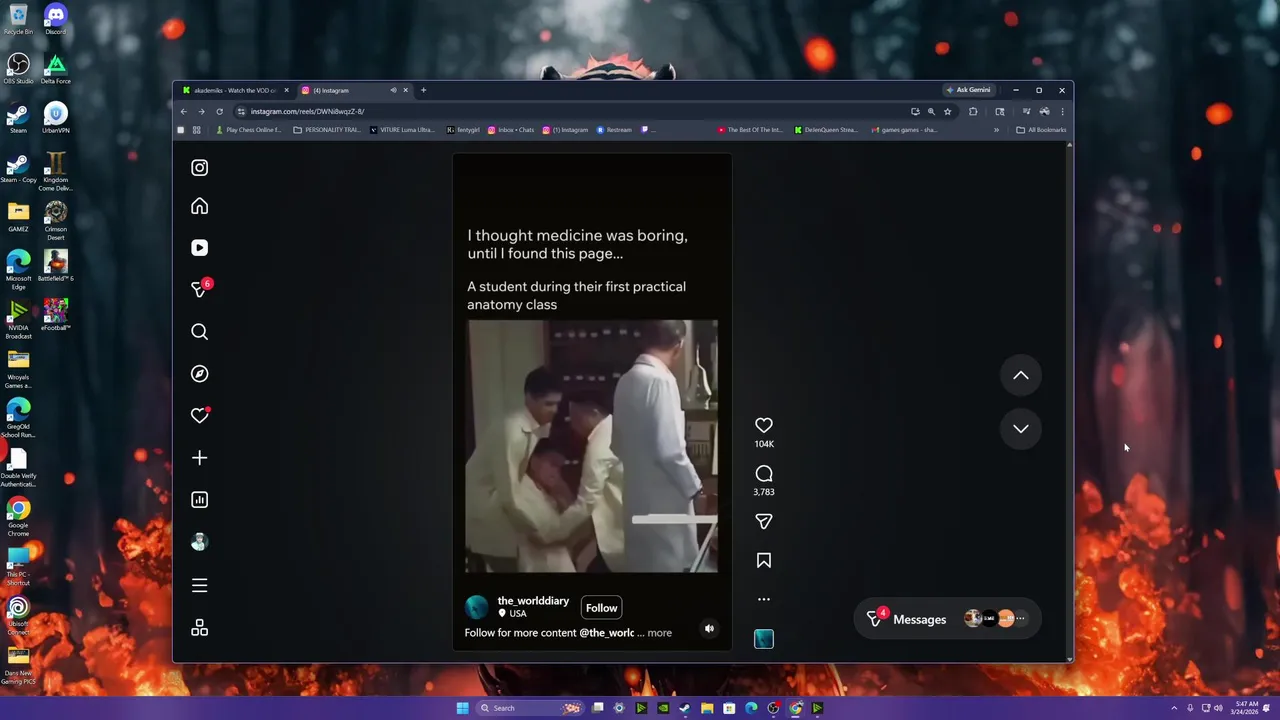Open PERSONALITY TRAI... bookmarks folder

pyautogui.click(x=327, y=130)
